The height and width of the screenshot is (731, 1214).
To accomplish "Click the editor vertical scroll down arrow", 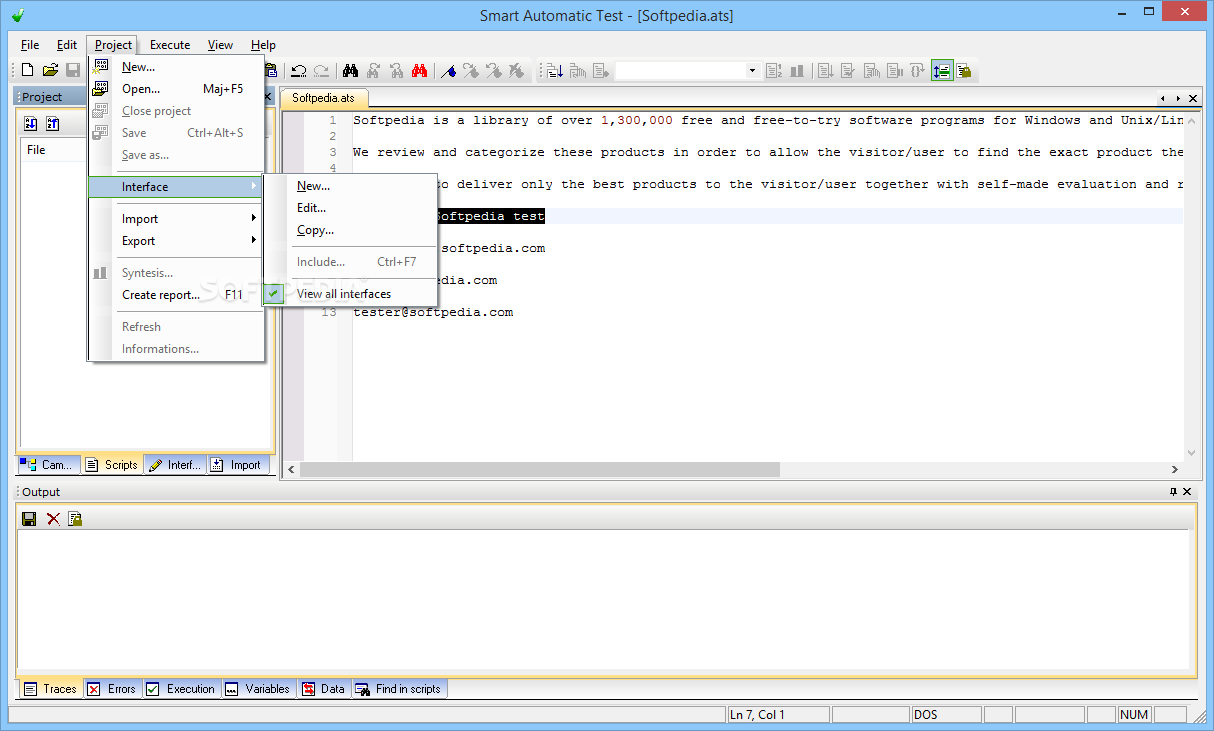I will pos(1191,452).
